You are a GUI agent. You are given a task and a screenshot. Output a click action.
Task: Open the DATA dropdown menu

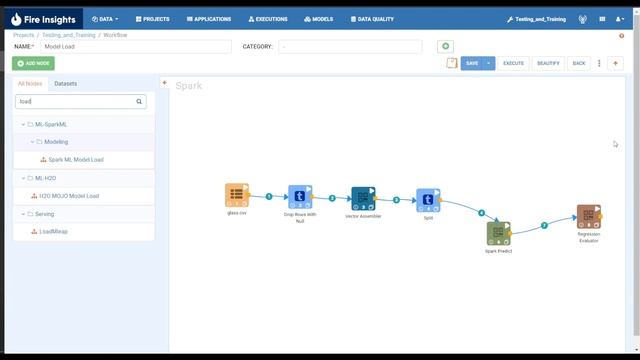pos(105,19)
